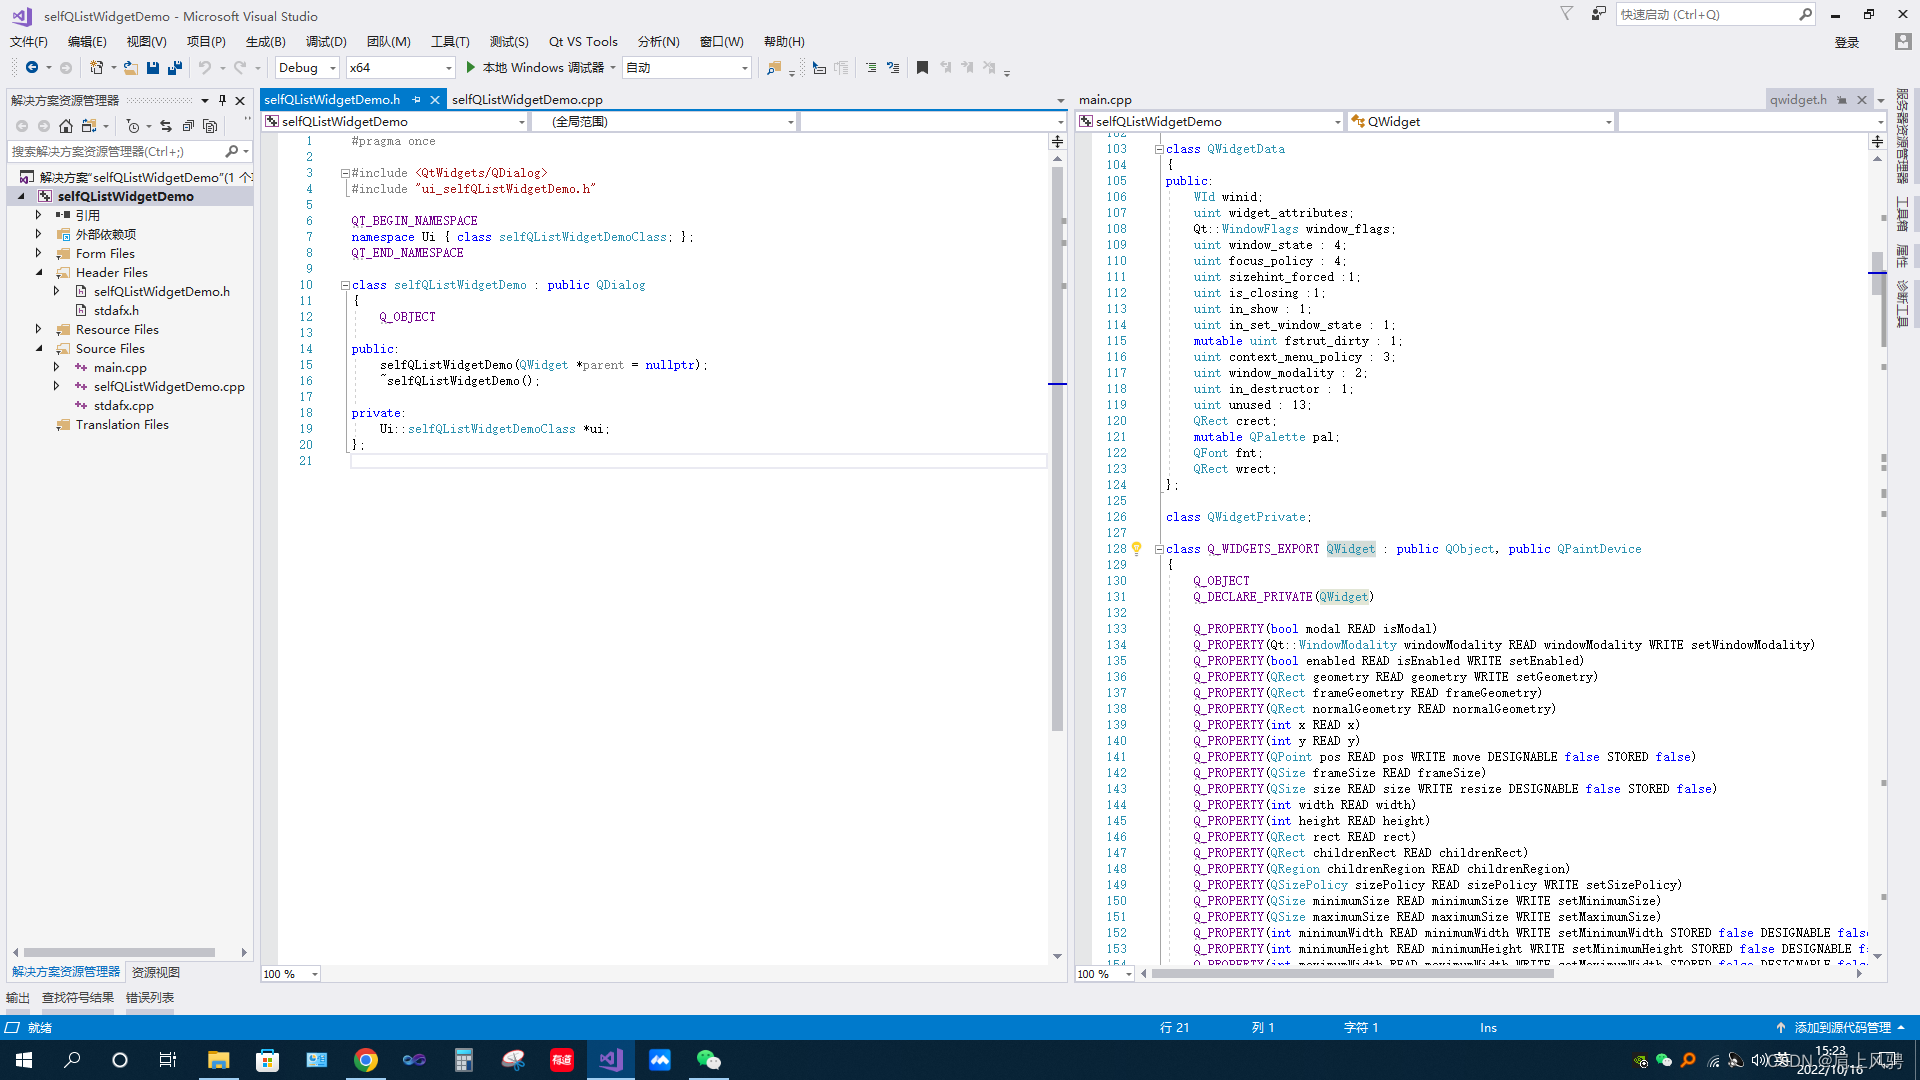Show all files in Solution Explorer
1920x1080 pixels.
coord(210,125)
